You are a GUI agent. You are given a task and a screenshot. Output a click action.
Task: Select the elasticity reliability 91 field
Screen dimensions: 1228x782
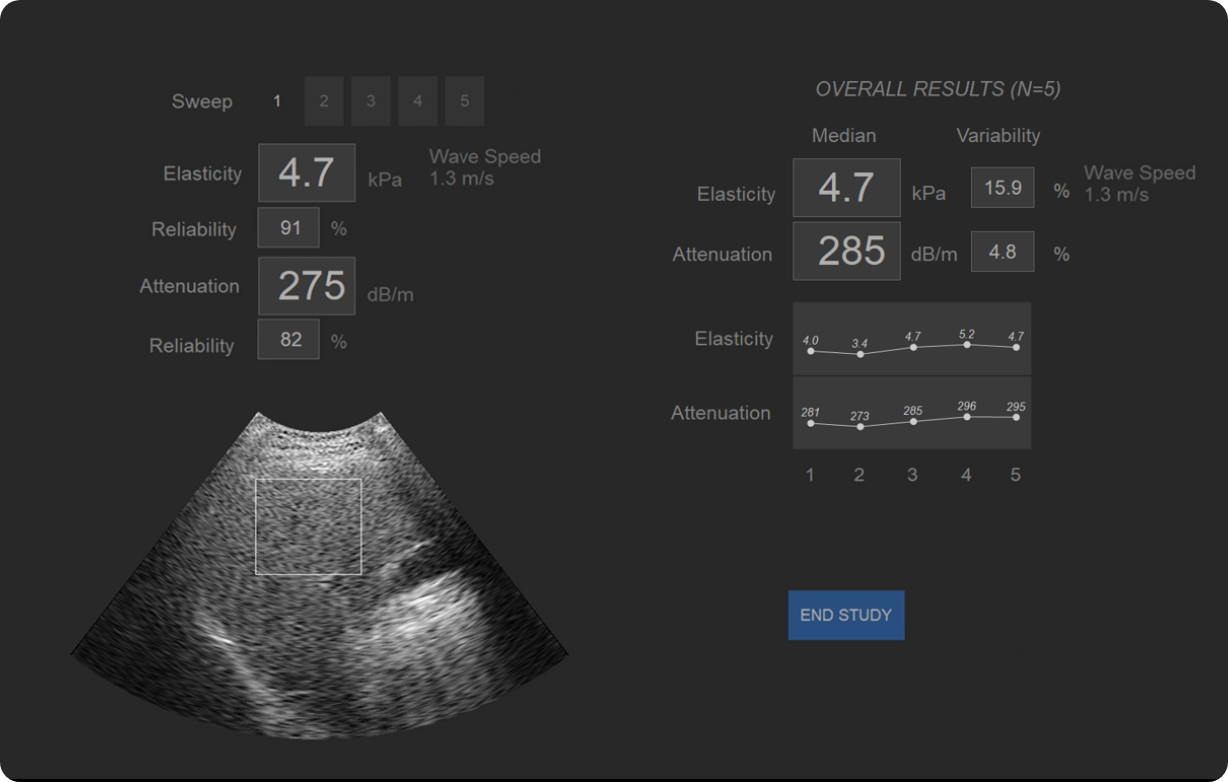click(289, 228)
